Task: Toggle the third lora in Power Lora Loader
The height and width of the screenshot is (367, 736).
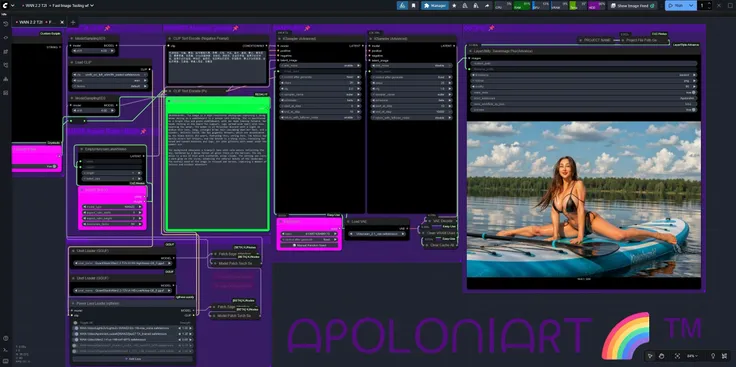Action: 76,339
